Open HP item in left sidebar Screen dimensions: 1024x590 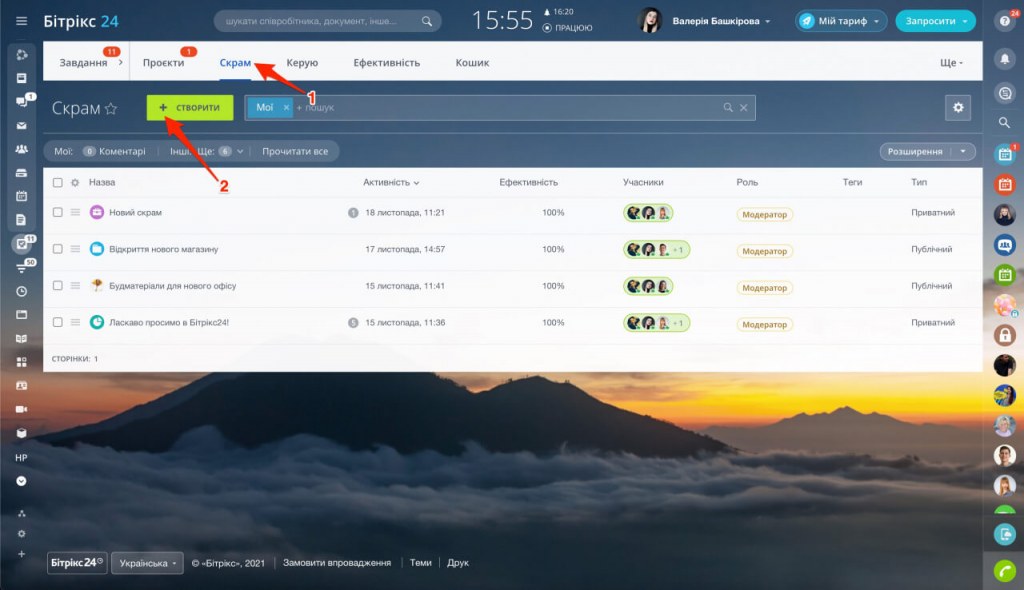click(22, 457)
